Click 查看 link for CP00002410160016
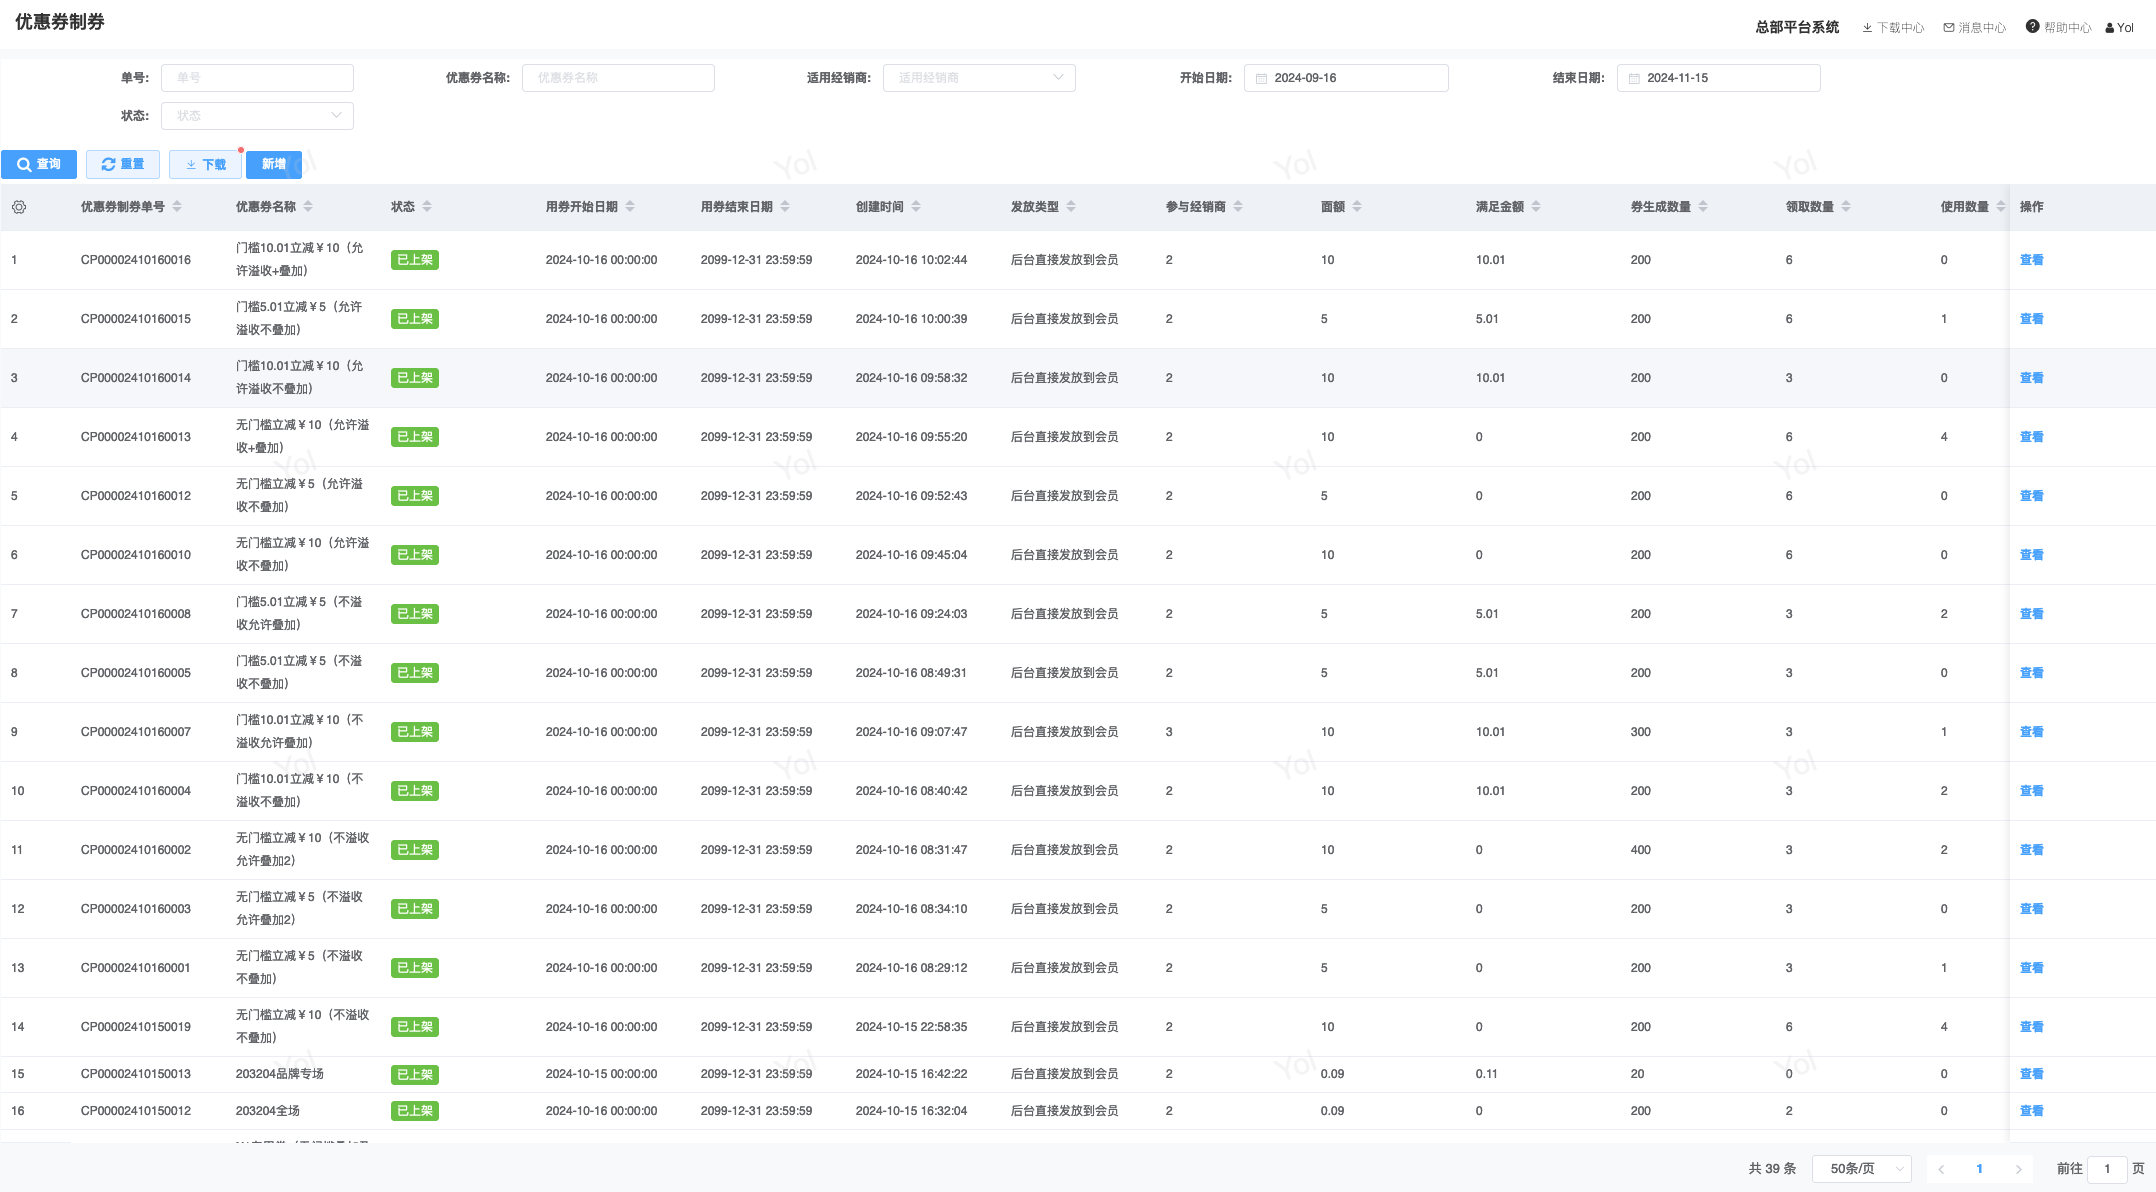Viewport: 2156px width, 1192px height. tap(2031, 260)
